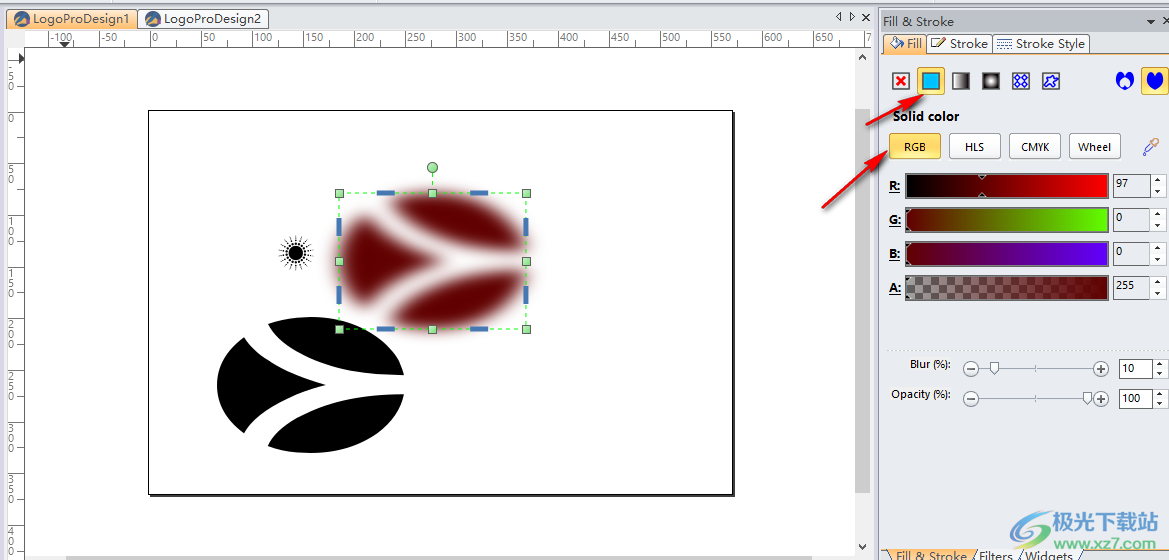Click the canvas vertical scrollbar down arrow
The height and width of the screenshot is (560, 1169).
coord(863,547)
